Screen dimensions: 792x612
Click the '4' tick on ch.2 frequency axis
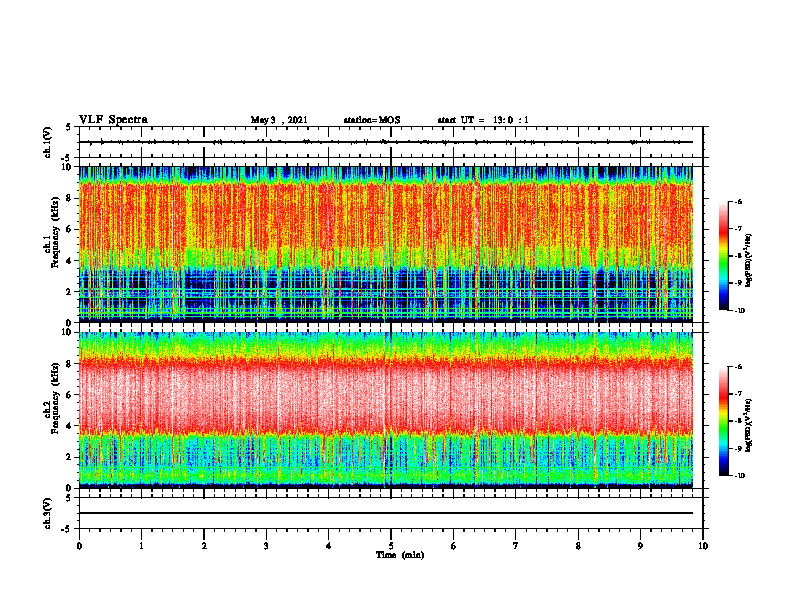coord(69,426)
